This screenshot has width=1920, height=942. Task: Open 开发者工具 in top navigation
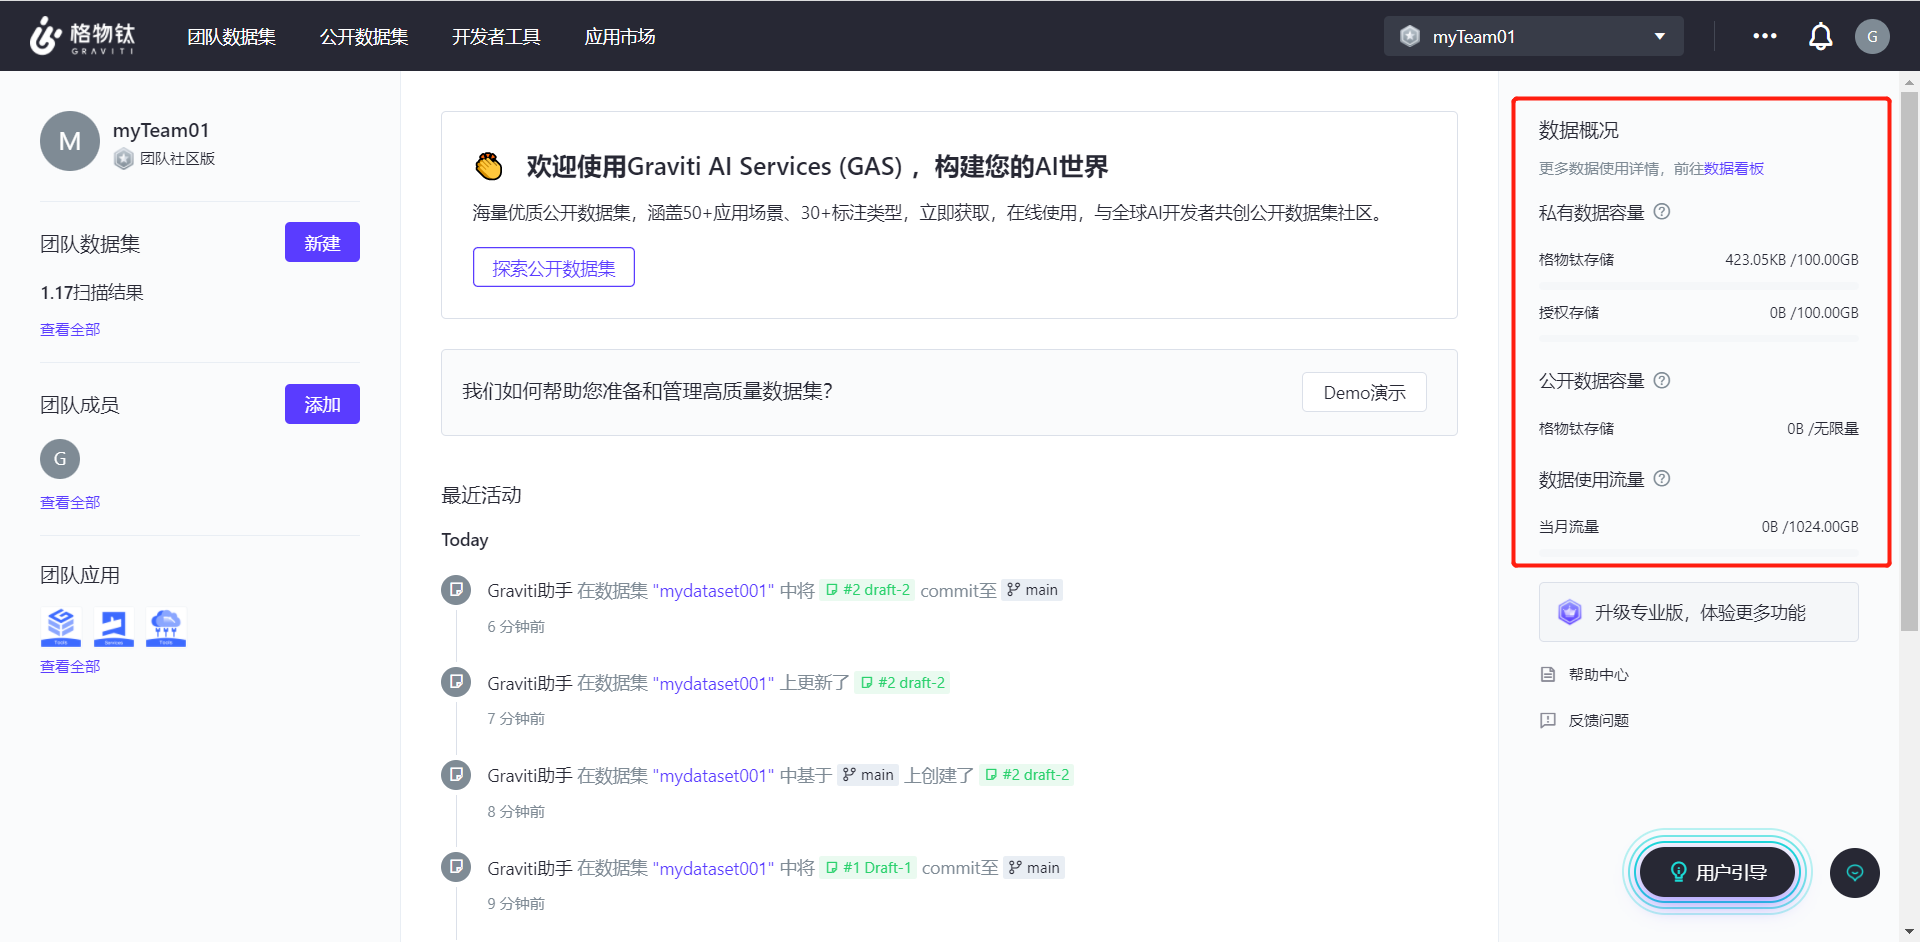point(496,37)
